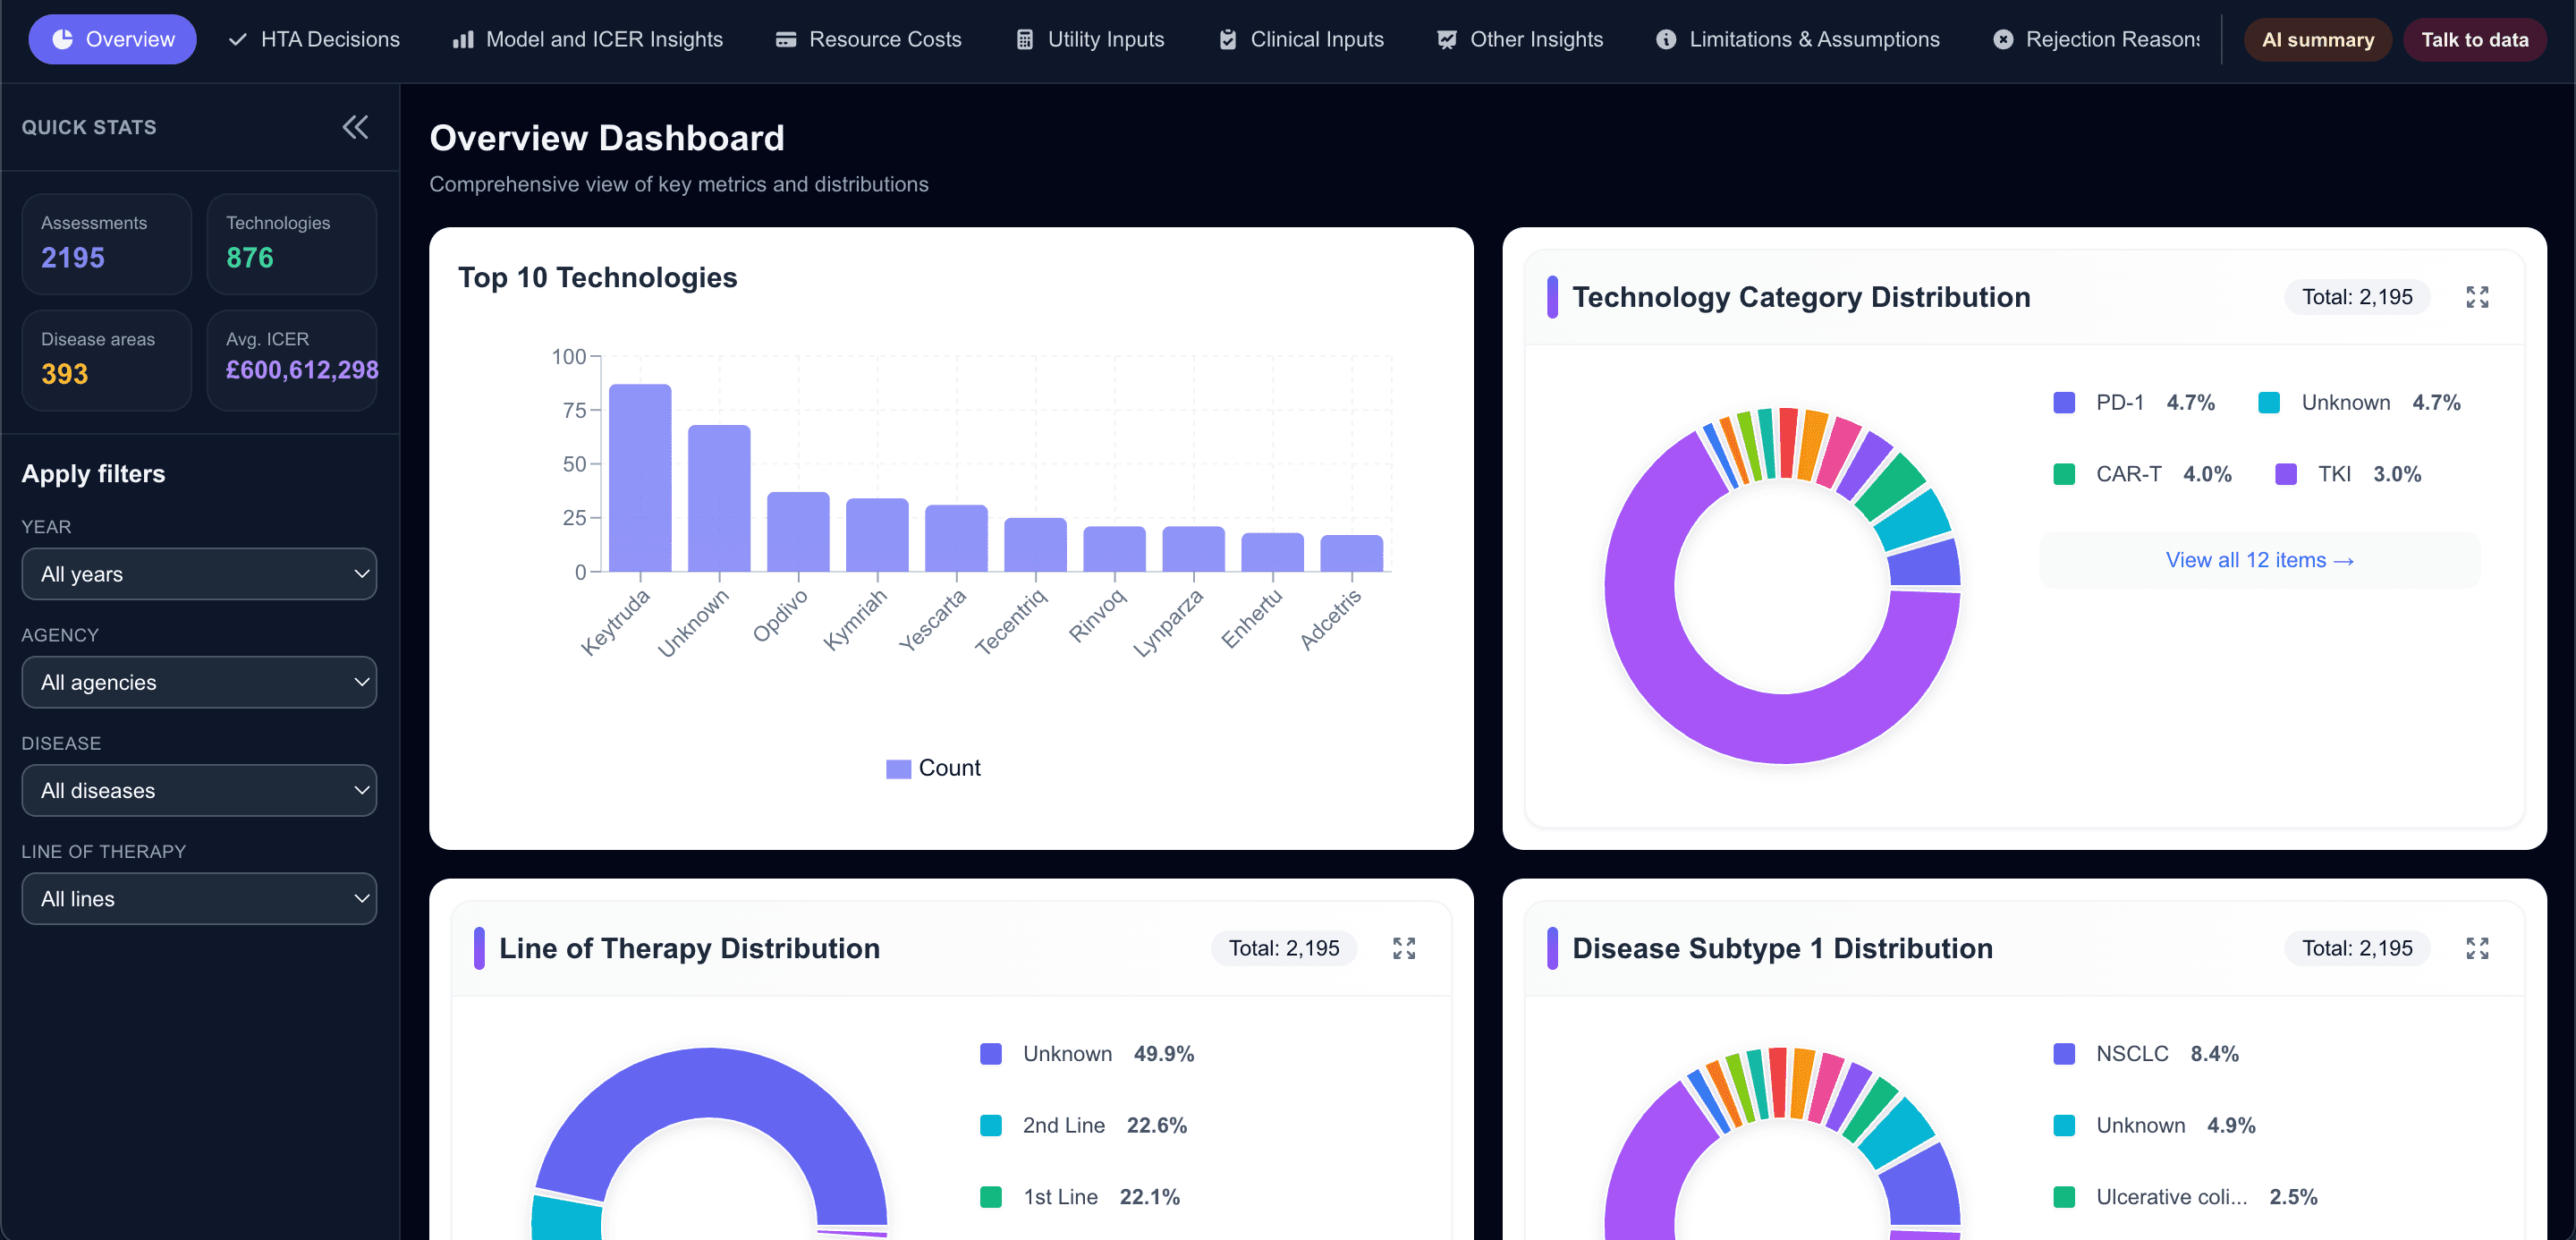Click the Lynparza bar in Top 10 chart
Viewport: 2576px width, 1240px height.
coord(1193,549)
